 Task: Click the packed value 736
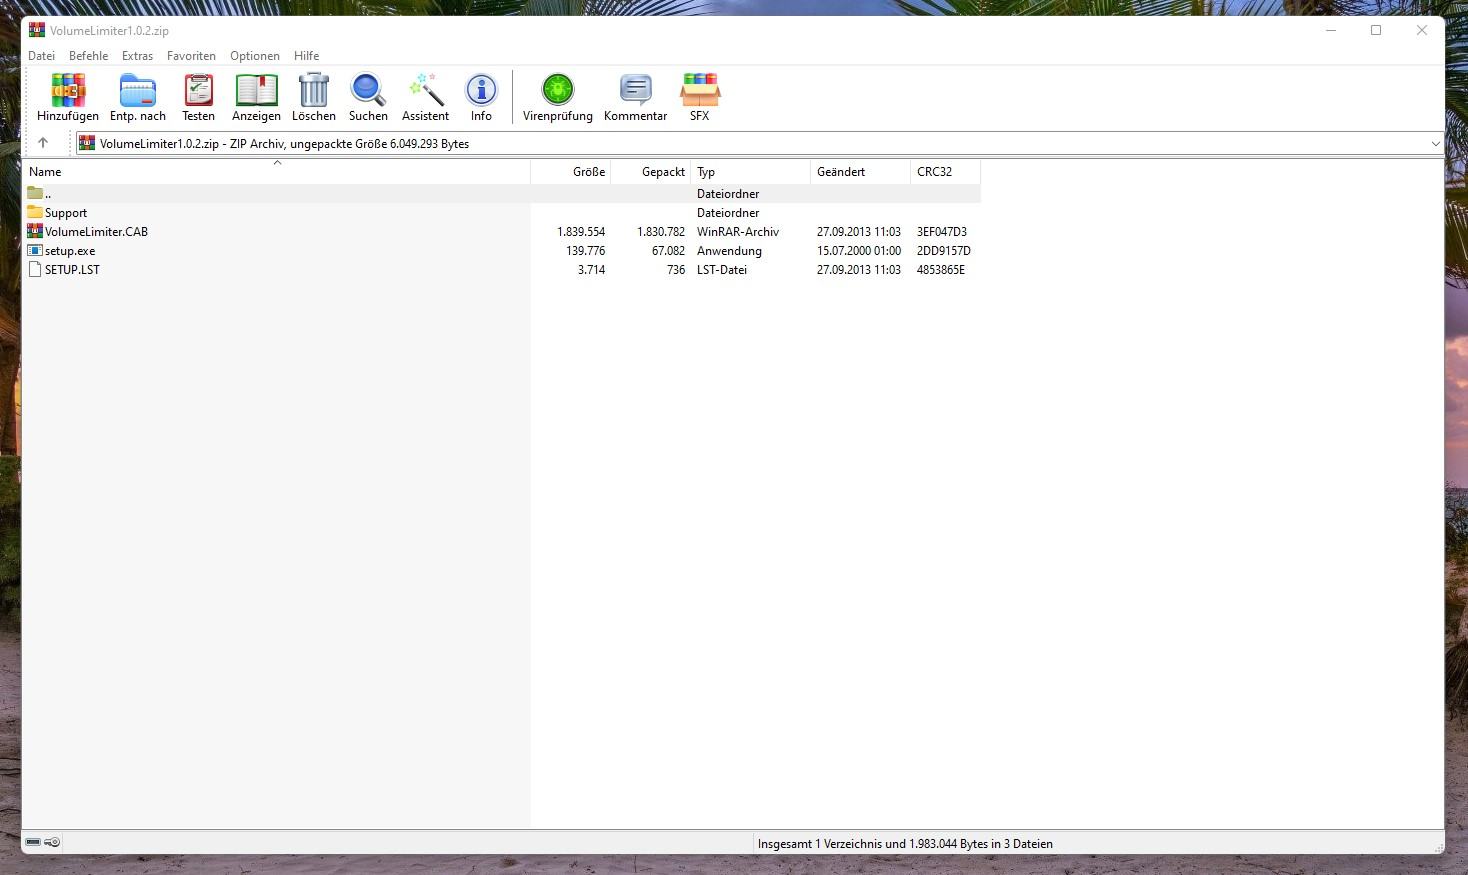click(x=676, y=270)
